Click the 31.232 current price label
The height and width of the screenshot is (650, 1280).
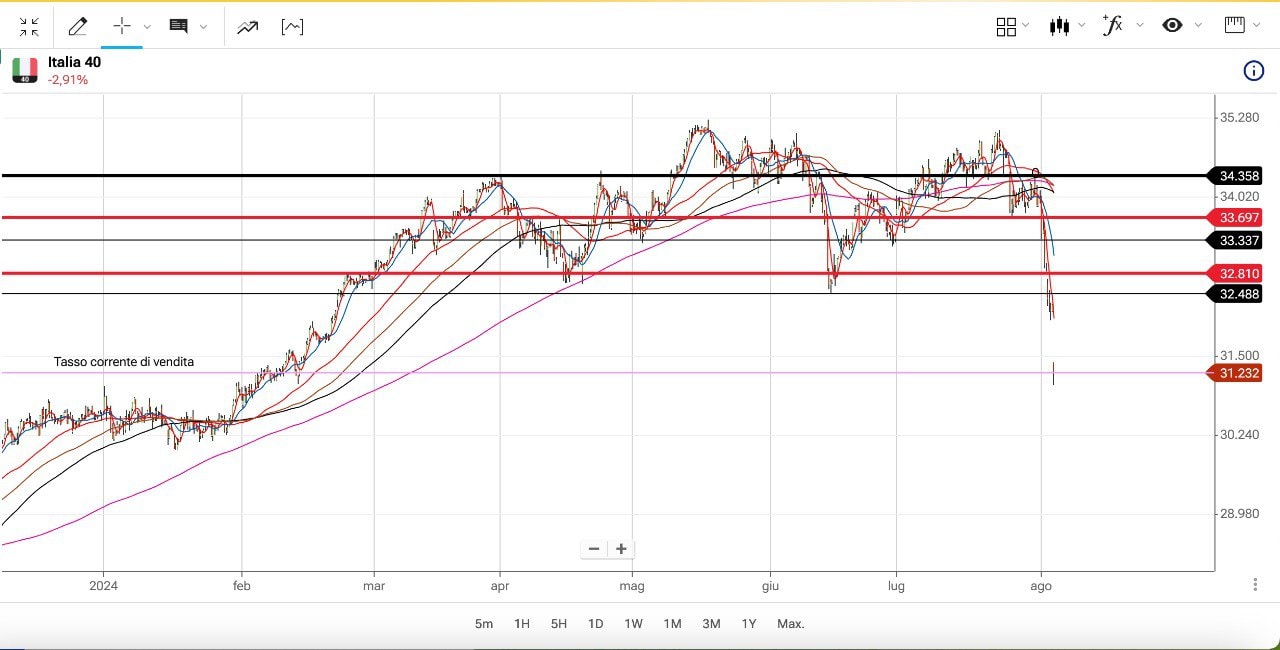point(1236,373)
